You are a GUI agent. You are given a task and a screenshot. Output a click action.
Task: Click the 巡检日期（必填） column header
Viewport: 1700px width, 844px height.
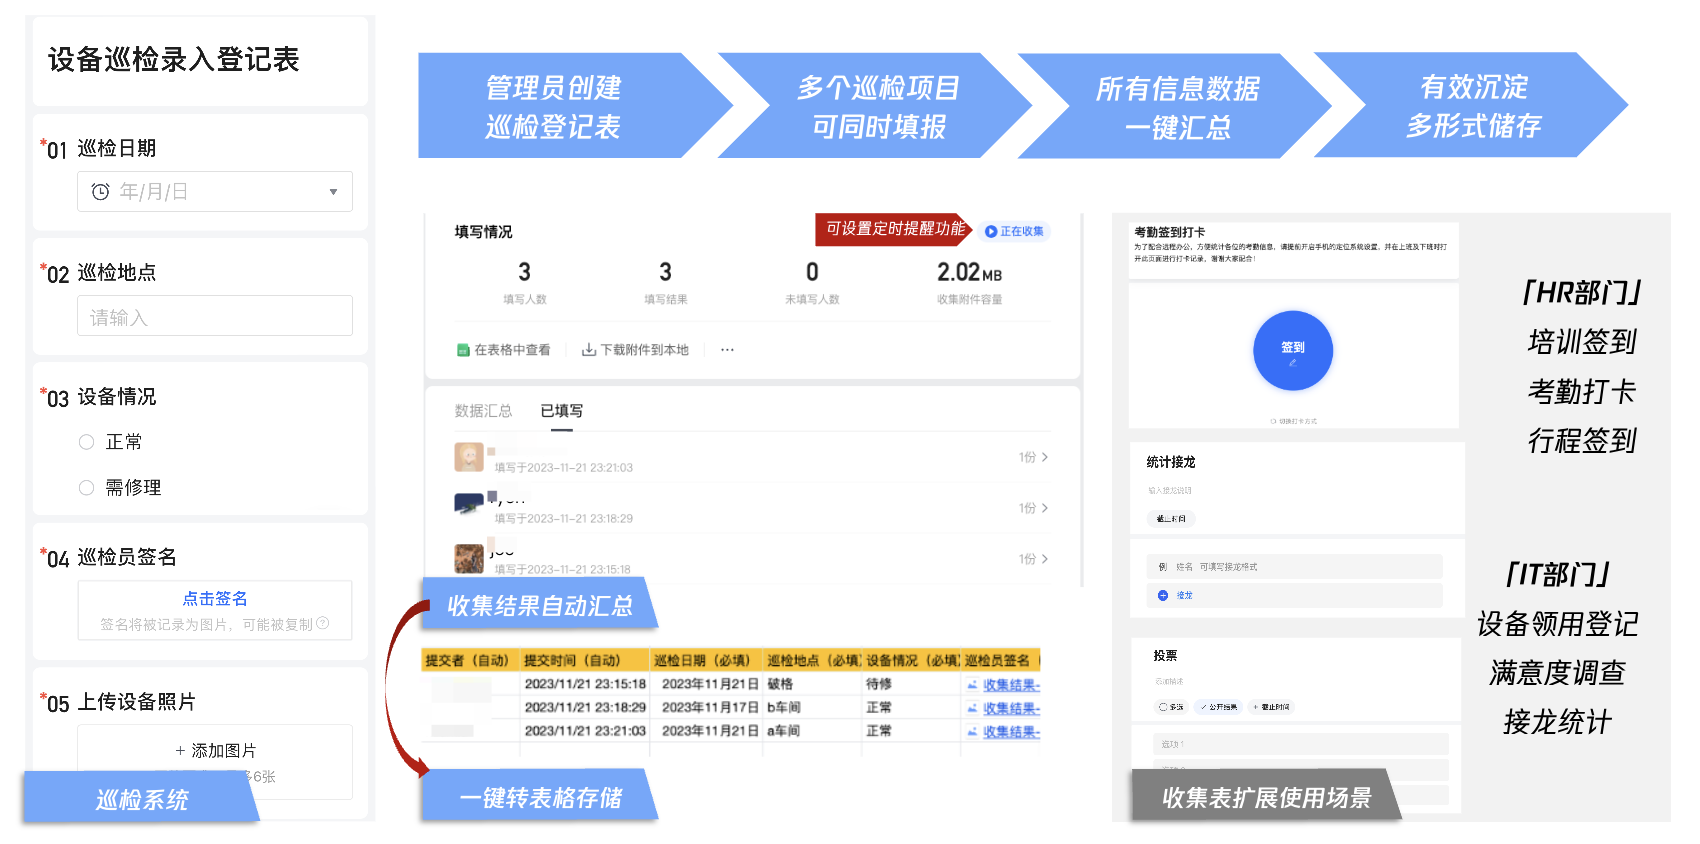coord(706,660)
